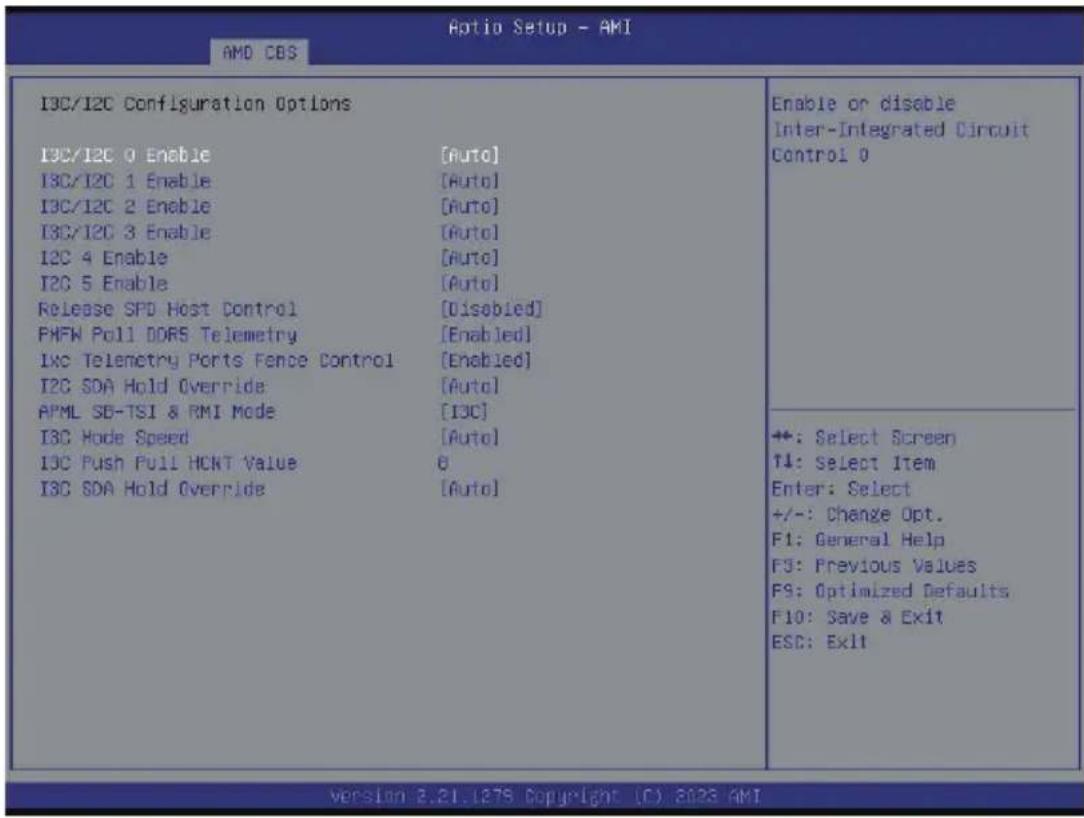Open the I3C/I2C 0 Enable Auto value

pos(469,155)
